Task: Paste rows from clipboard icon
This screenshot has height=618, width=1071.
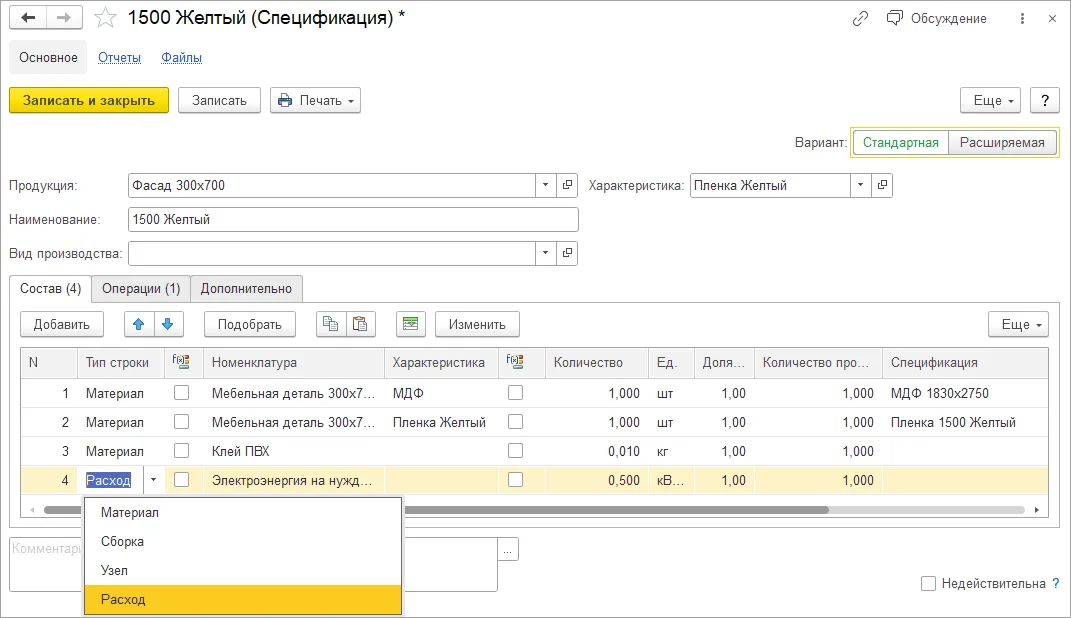Action: coord(360,324)
